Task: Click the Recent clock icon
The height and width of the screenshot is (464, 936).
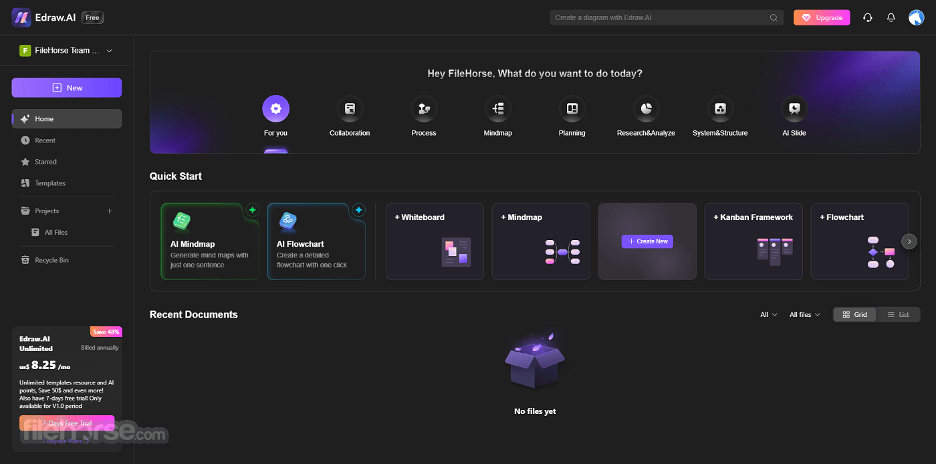Action: (25, 140)
